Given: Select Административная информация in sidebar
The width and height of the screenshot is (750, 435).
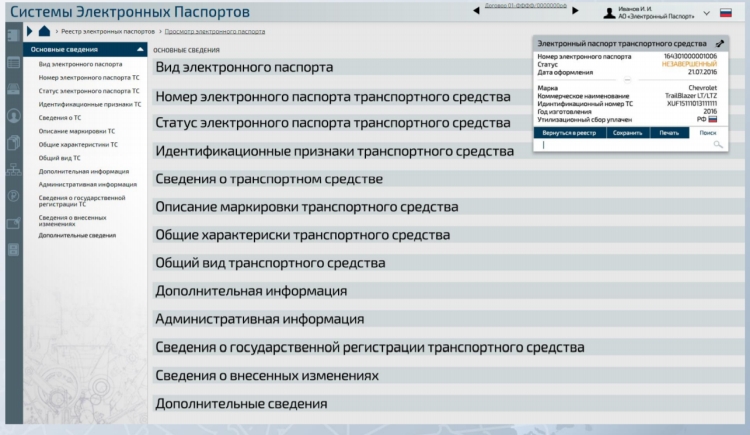Looking at the screenshot, I should point(88,185).
